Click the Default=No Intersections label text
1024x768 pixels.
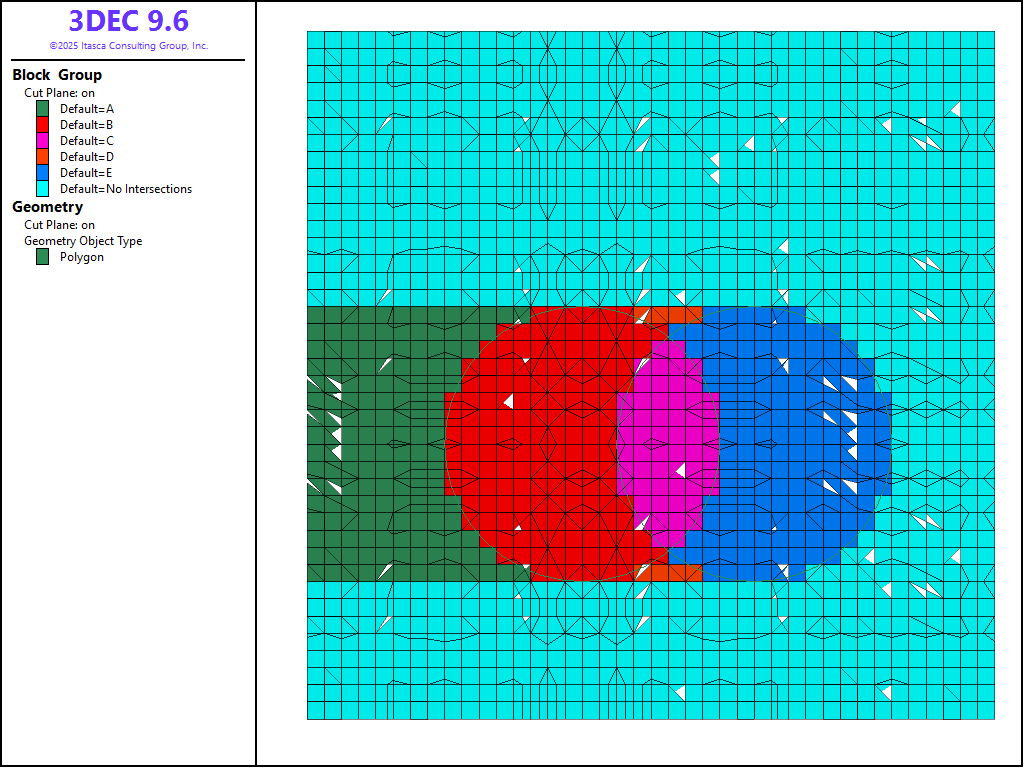126,189
